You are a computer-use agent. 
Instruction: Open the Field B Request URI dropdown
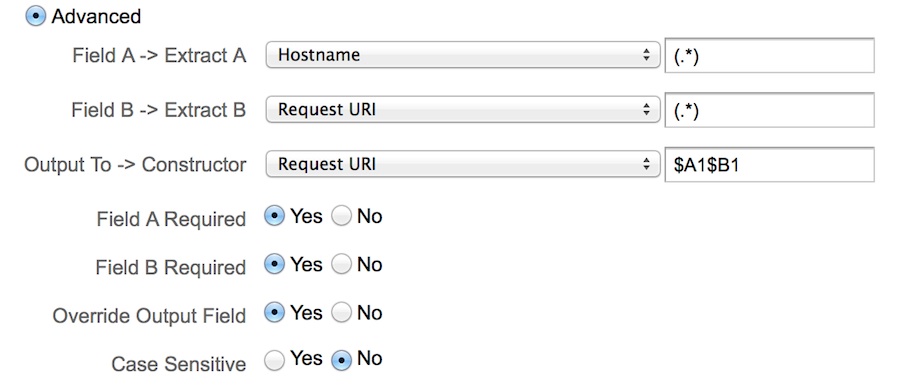[x=463, y=109]
